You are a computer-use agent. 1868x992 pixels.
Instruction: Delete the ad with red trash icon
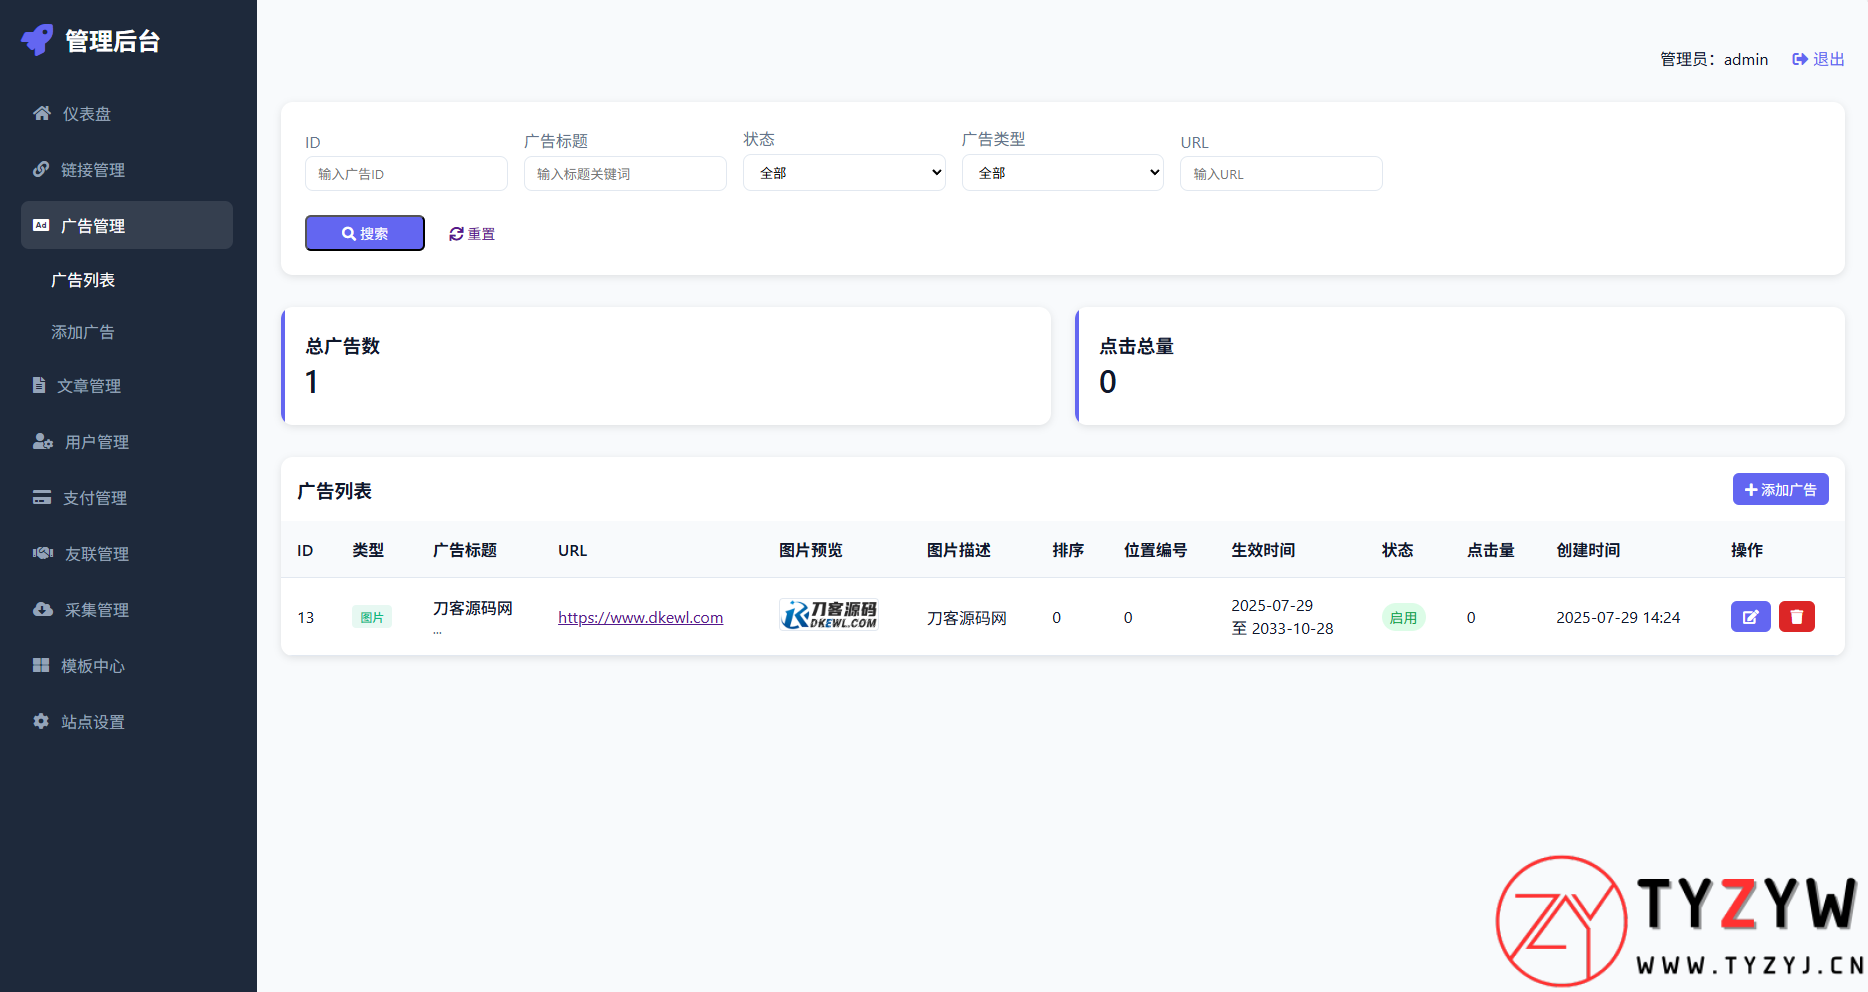[1796, 617]
